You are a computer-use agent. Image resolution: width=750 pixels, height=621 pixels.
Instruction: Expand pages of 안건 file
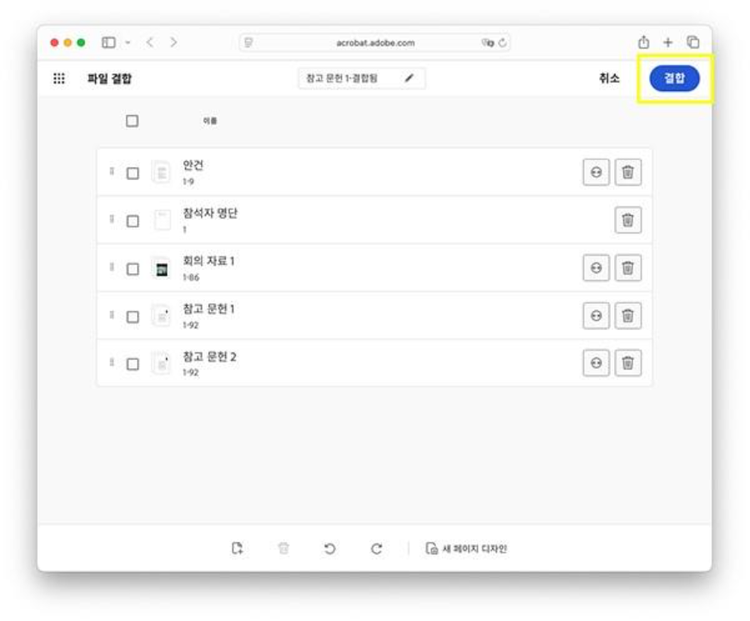pyautogui.click(x=596, y=172)
